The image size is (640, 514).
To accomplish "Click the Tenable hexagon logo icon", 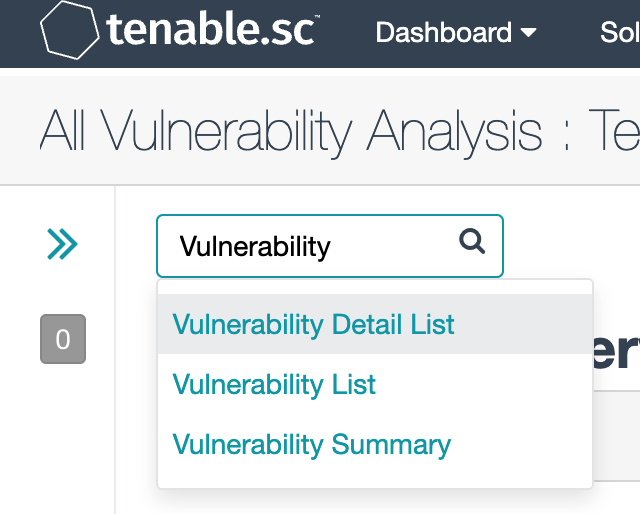I will [x=70, y=31].
